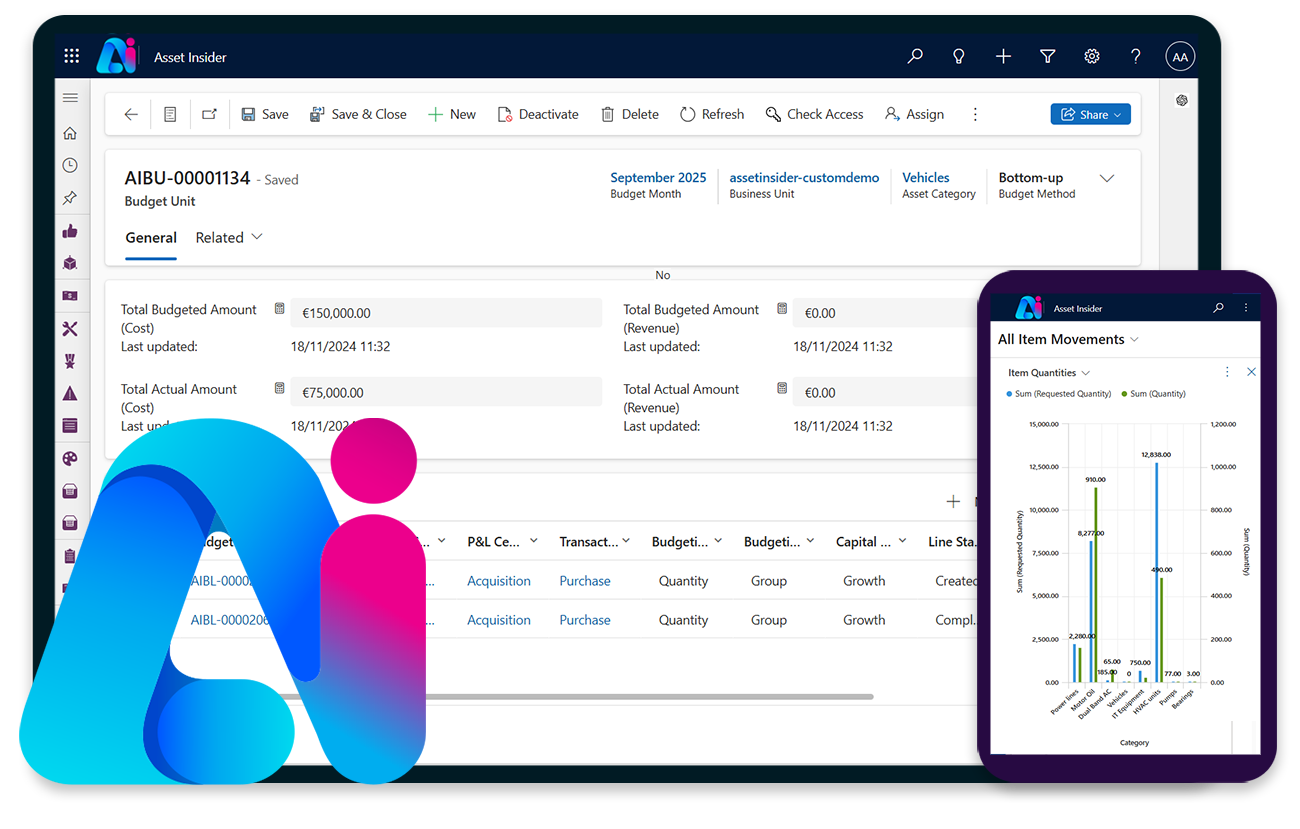Go to Home in the sidebar
Viewport: 1300px width, 829px height.
pyautogui.click(x=70, y=133)
